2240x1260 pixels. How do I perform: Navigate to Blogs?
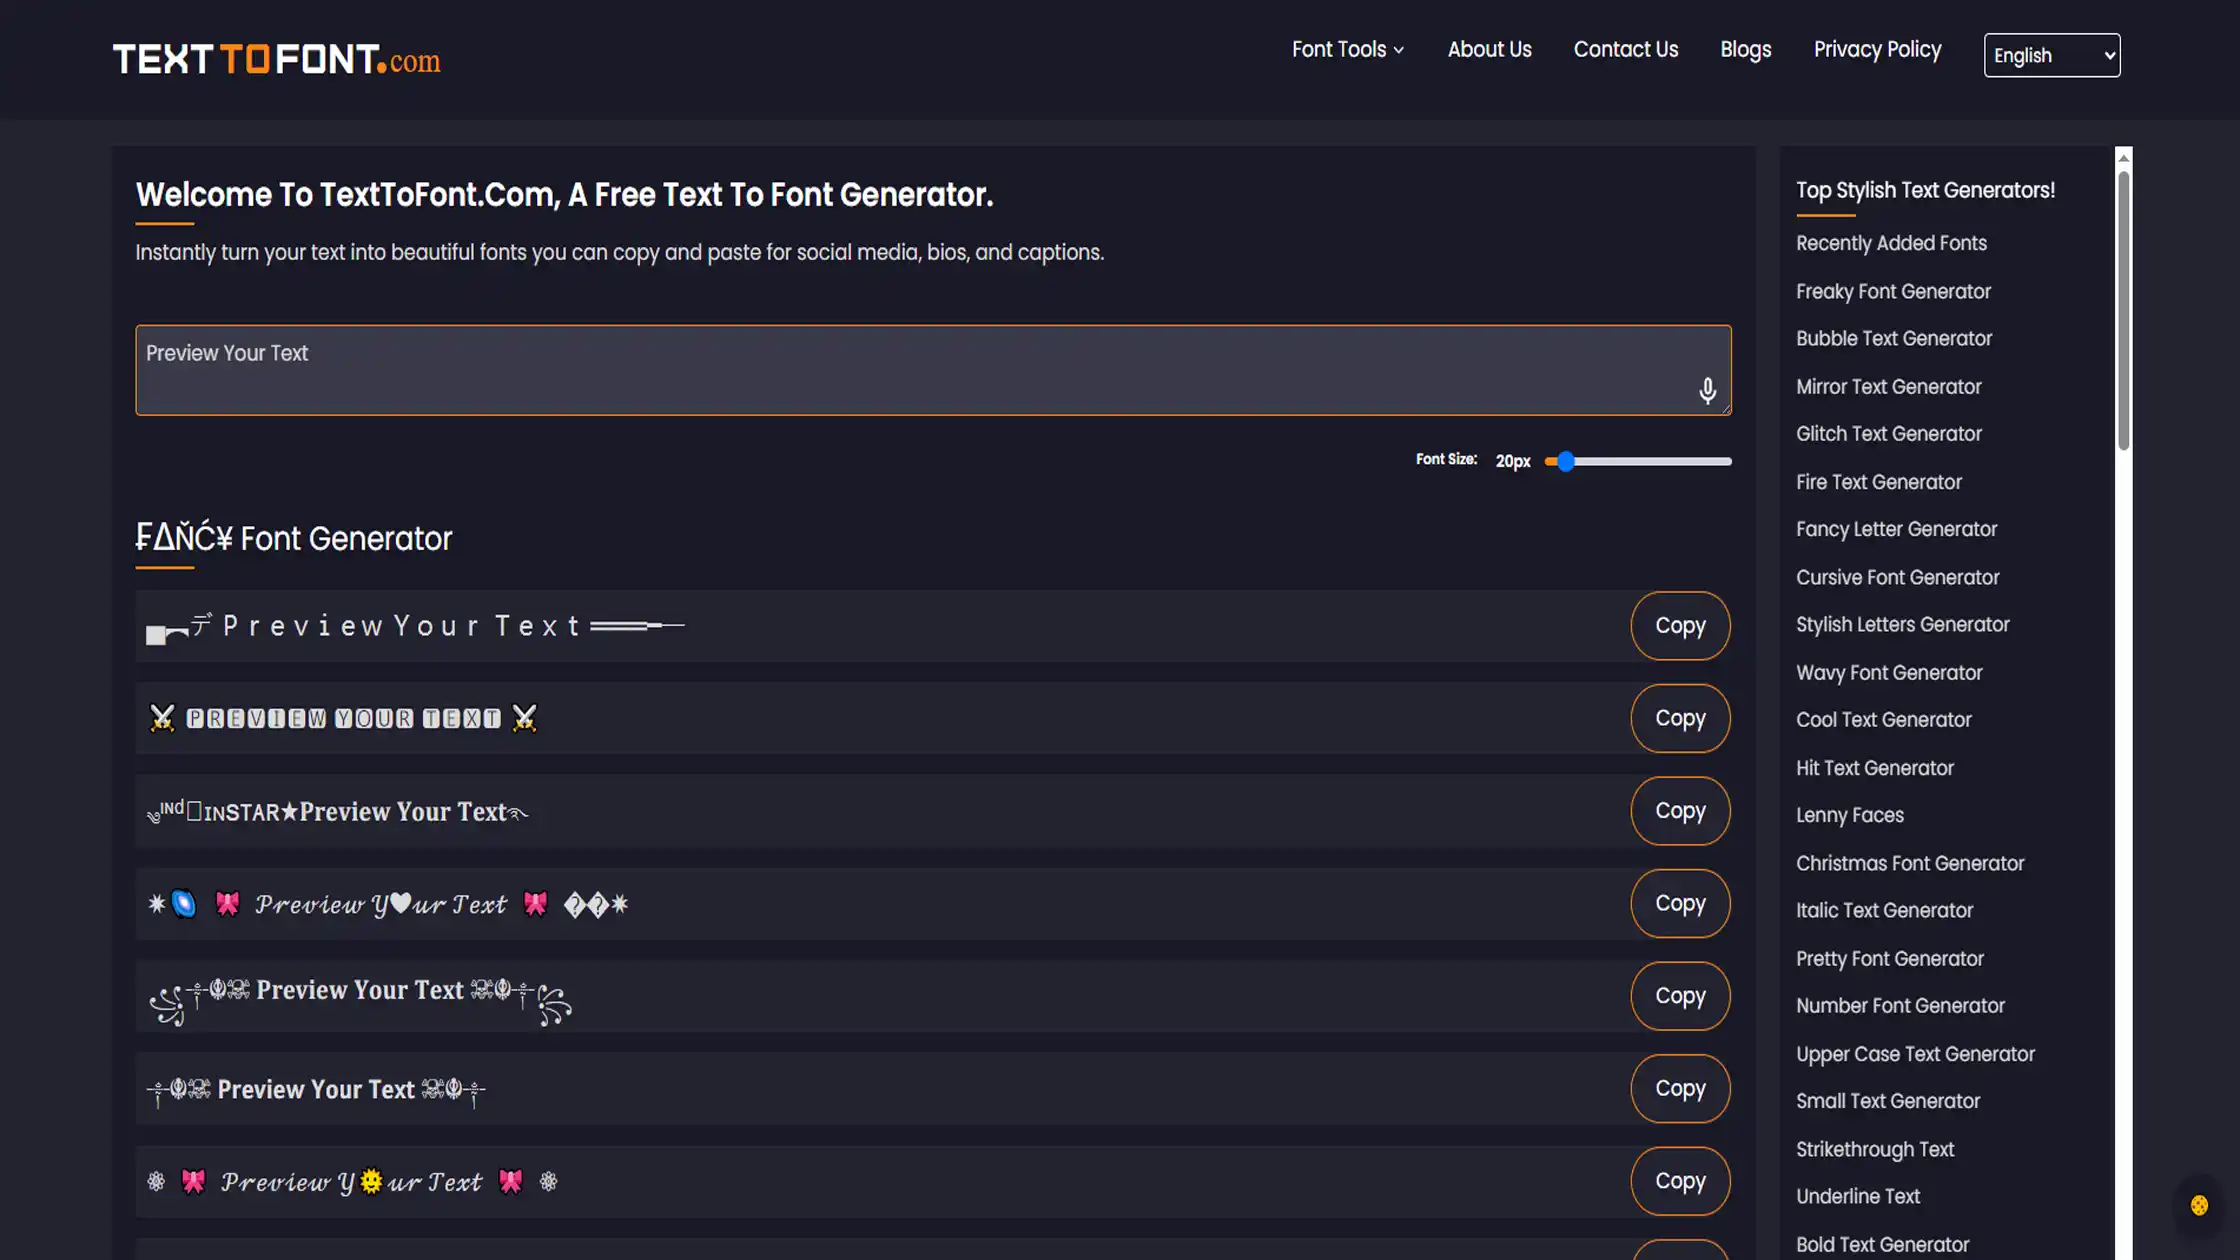tap(1745, 50)
